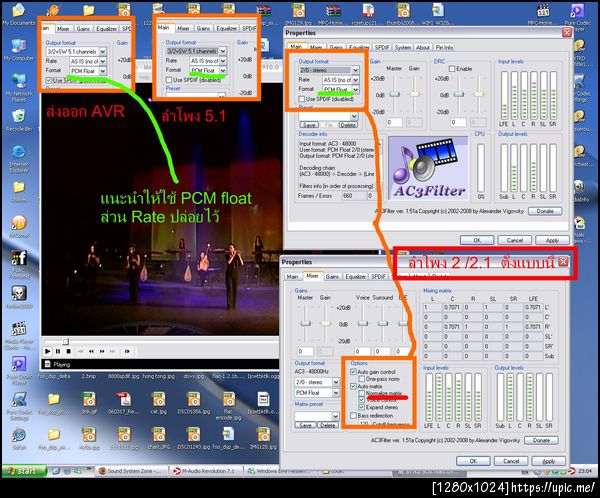Pause playback in the media player
The width and height of the screenshot is (600, 498).
point(58,351)
